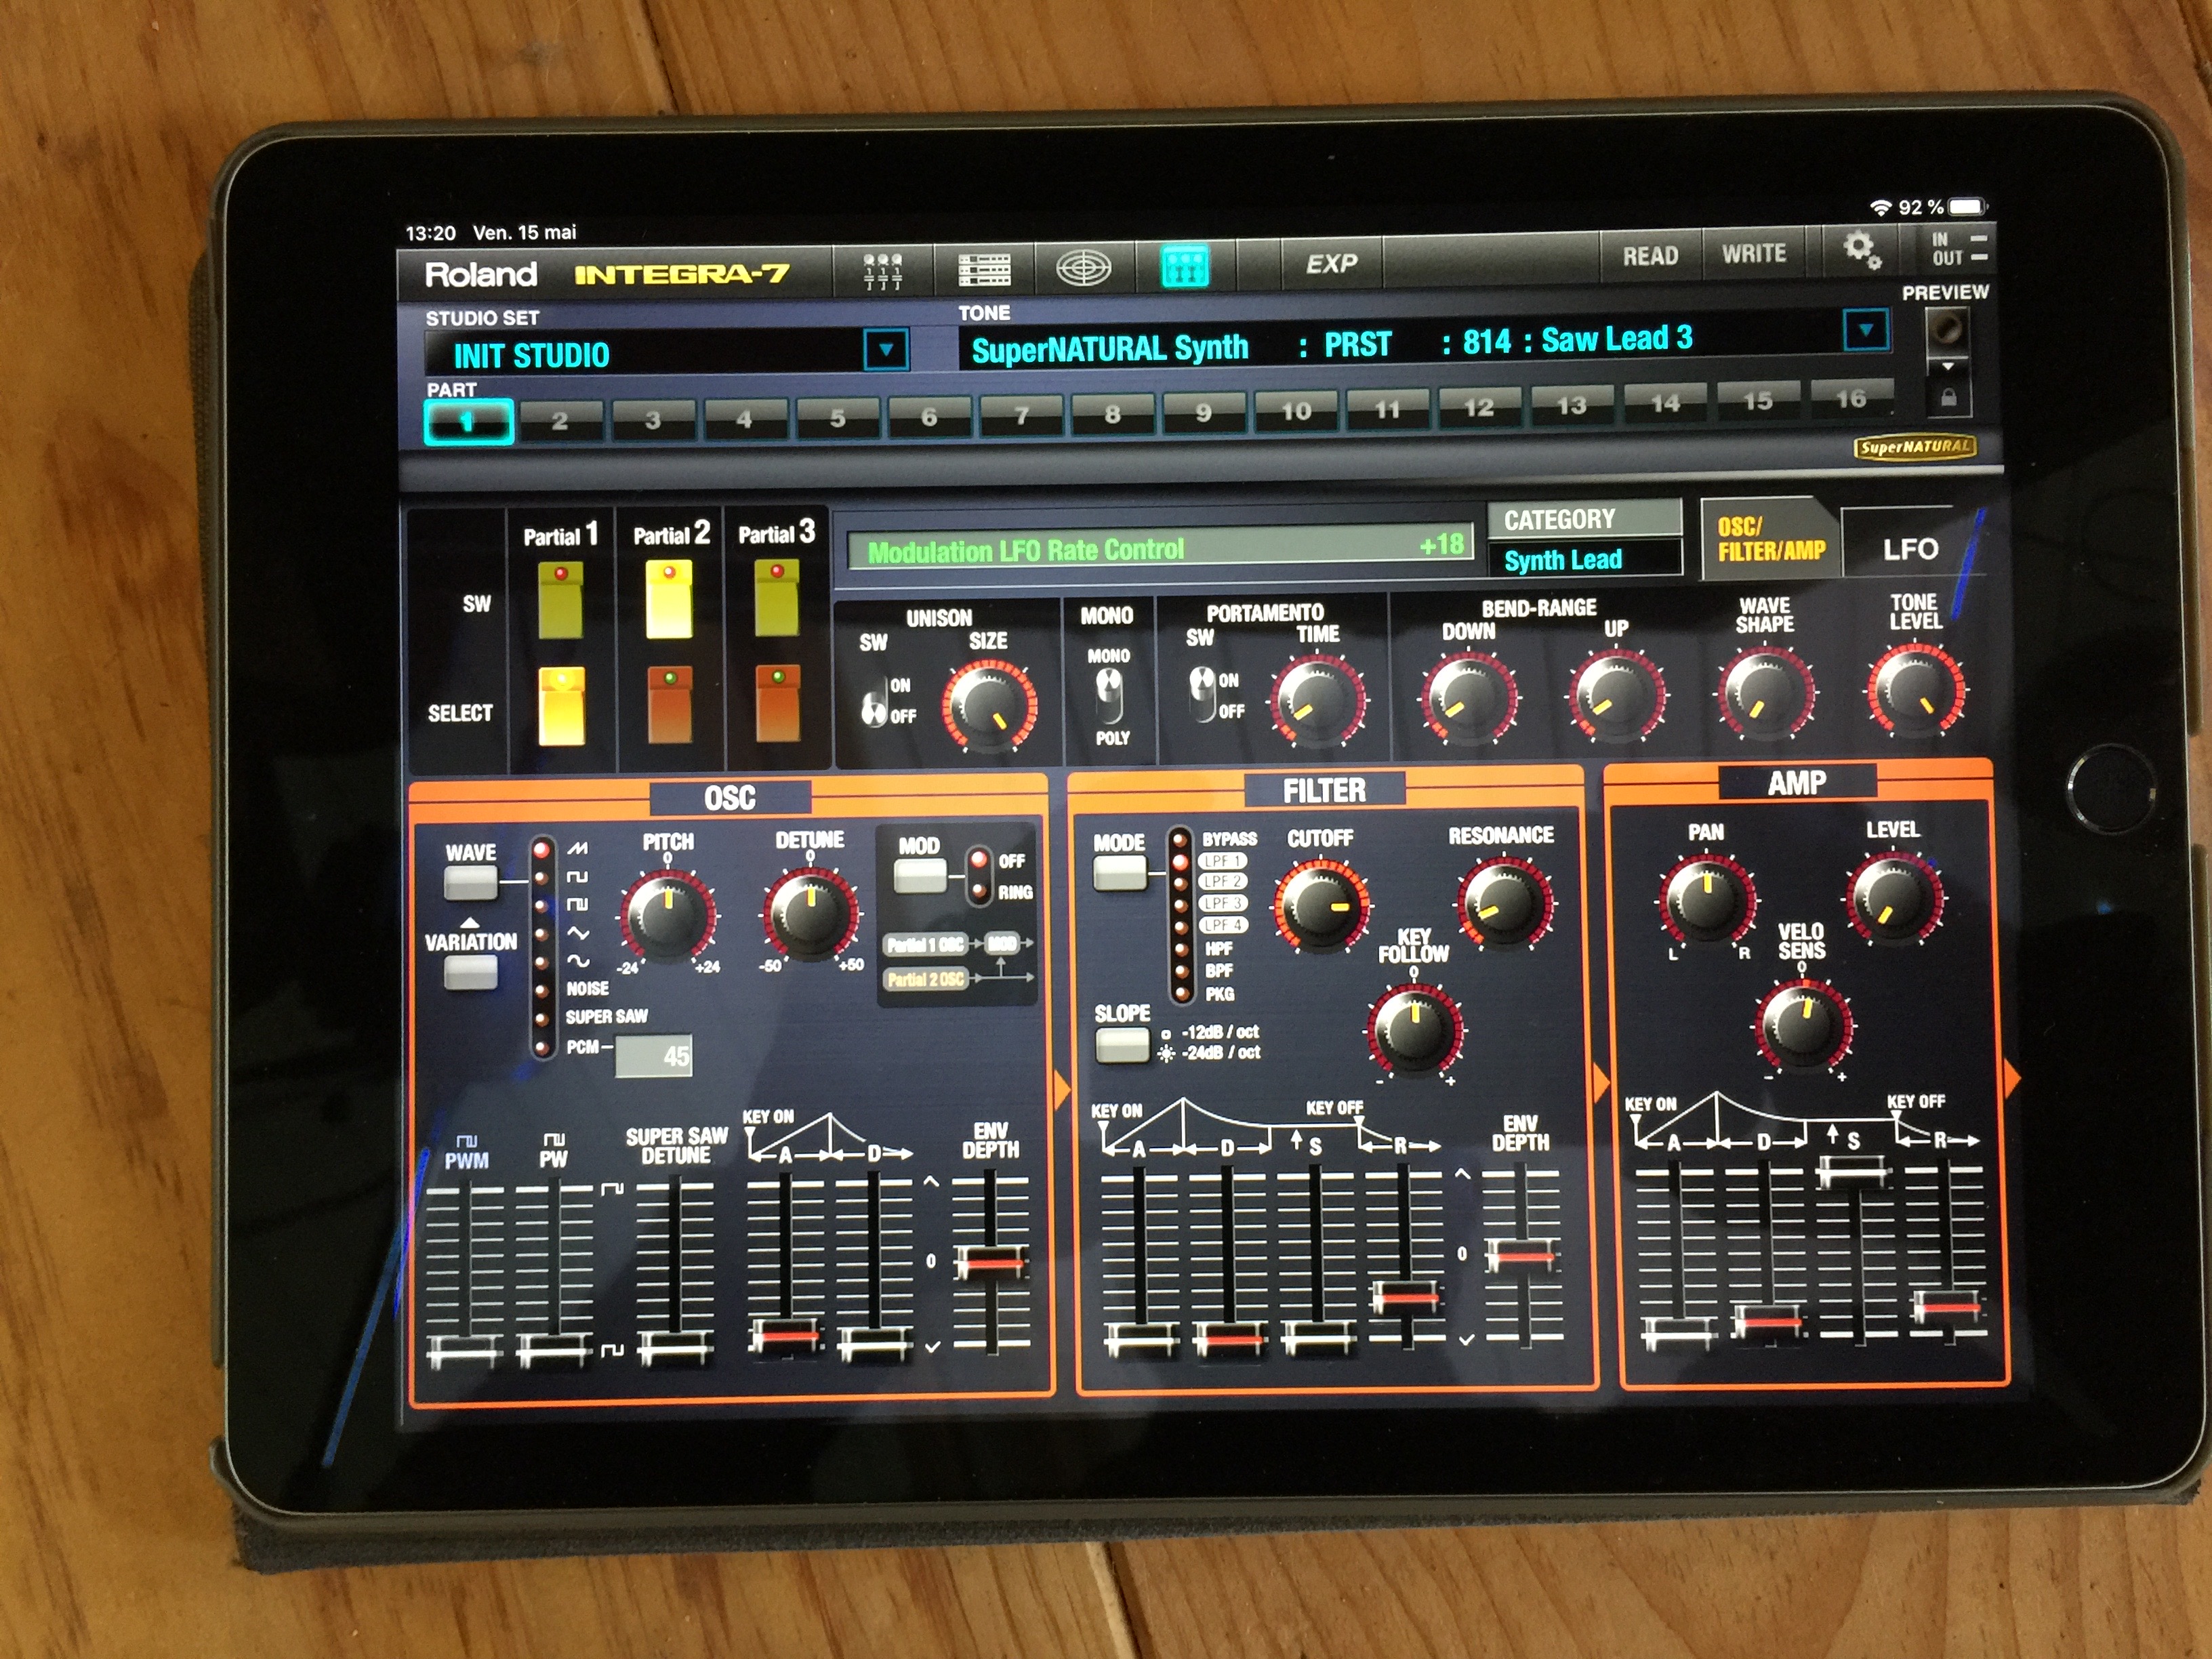
Task: Click the filter ENV DEPTH slider handle
Action: (1521, 1254)
